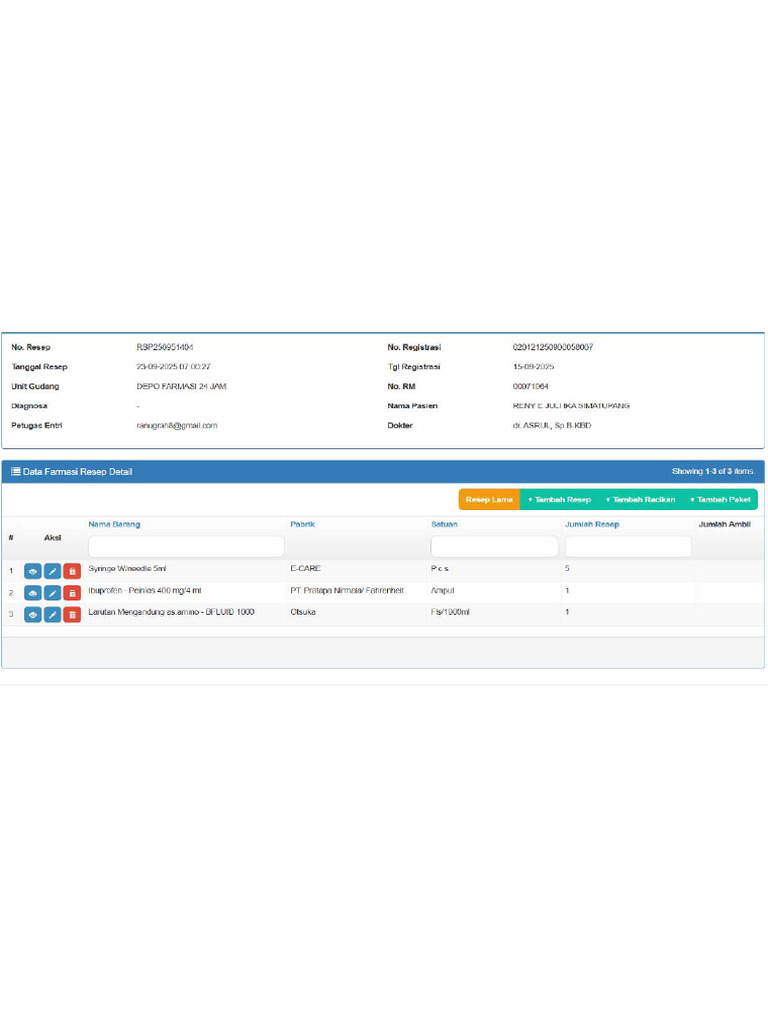
Task: Click the Aksi column header
Action: pyautogui.click(x=52, y=538)
